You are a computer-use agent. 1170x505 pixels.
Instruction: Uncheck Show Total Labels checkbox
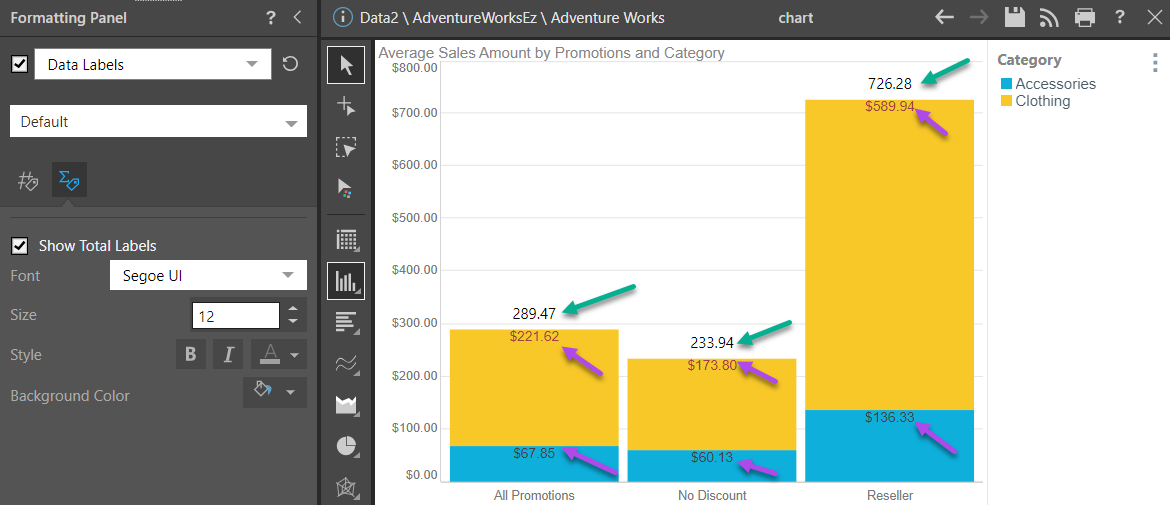19,245
